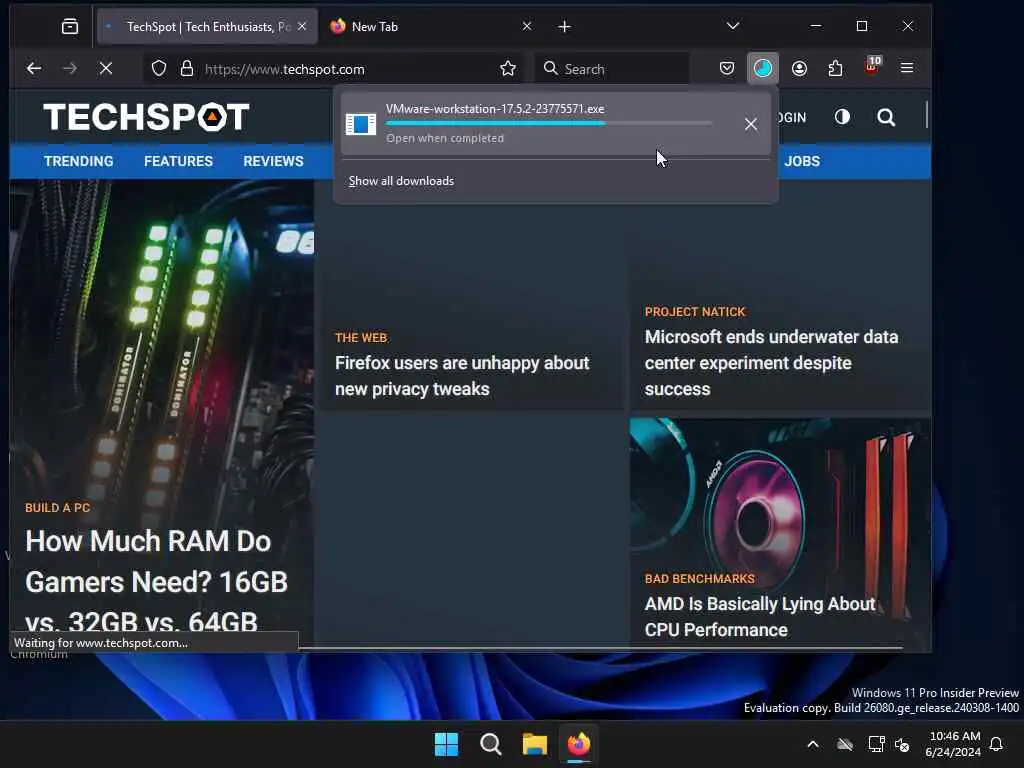Screen dimensions: 1024x768
Task: Open the Extensions puzzle icon
Action: [835, 68]
